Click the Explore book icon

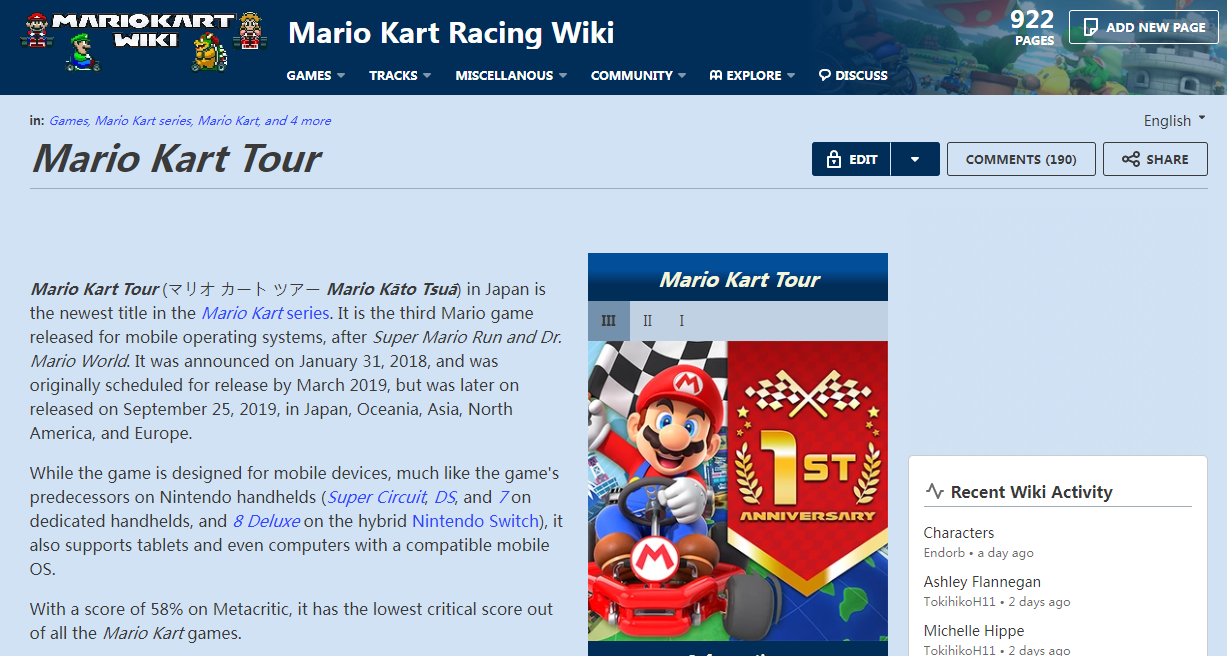[x=715, y=75]
